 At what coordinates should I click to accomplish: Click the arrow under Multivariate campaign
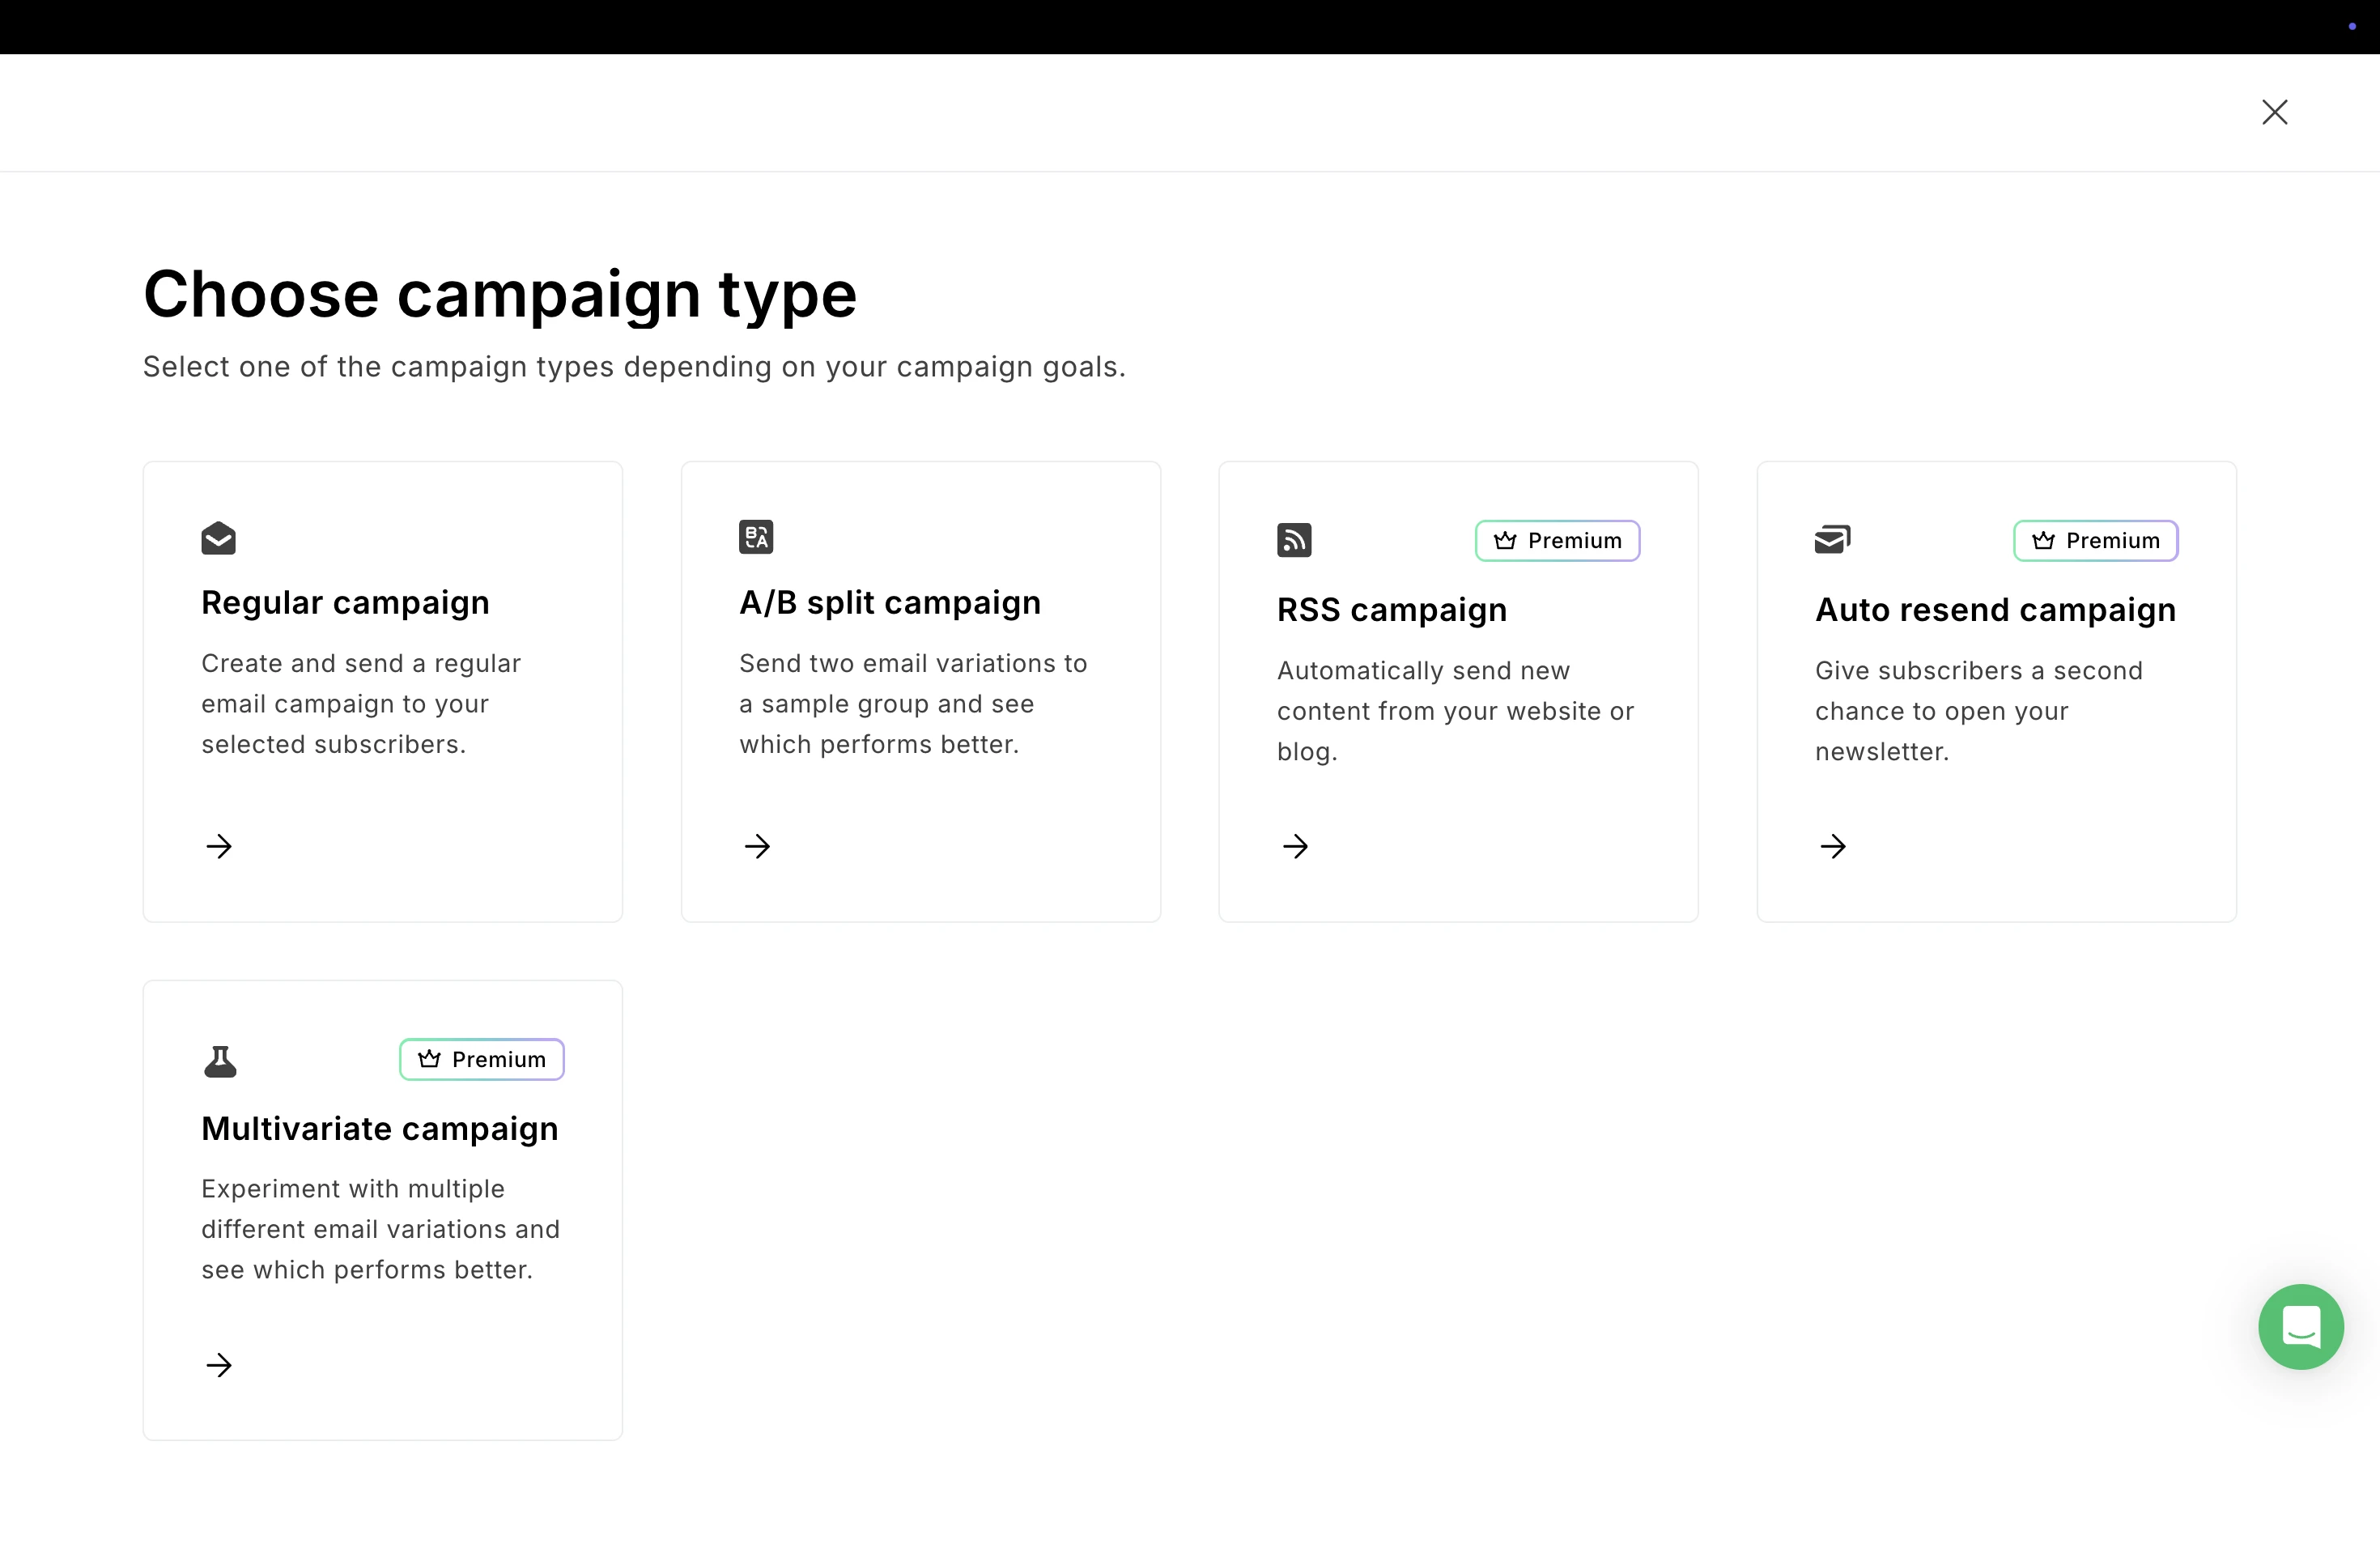[219, 1365]
